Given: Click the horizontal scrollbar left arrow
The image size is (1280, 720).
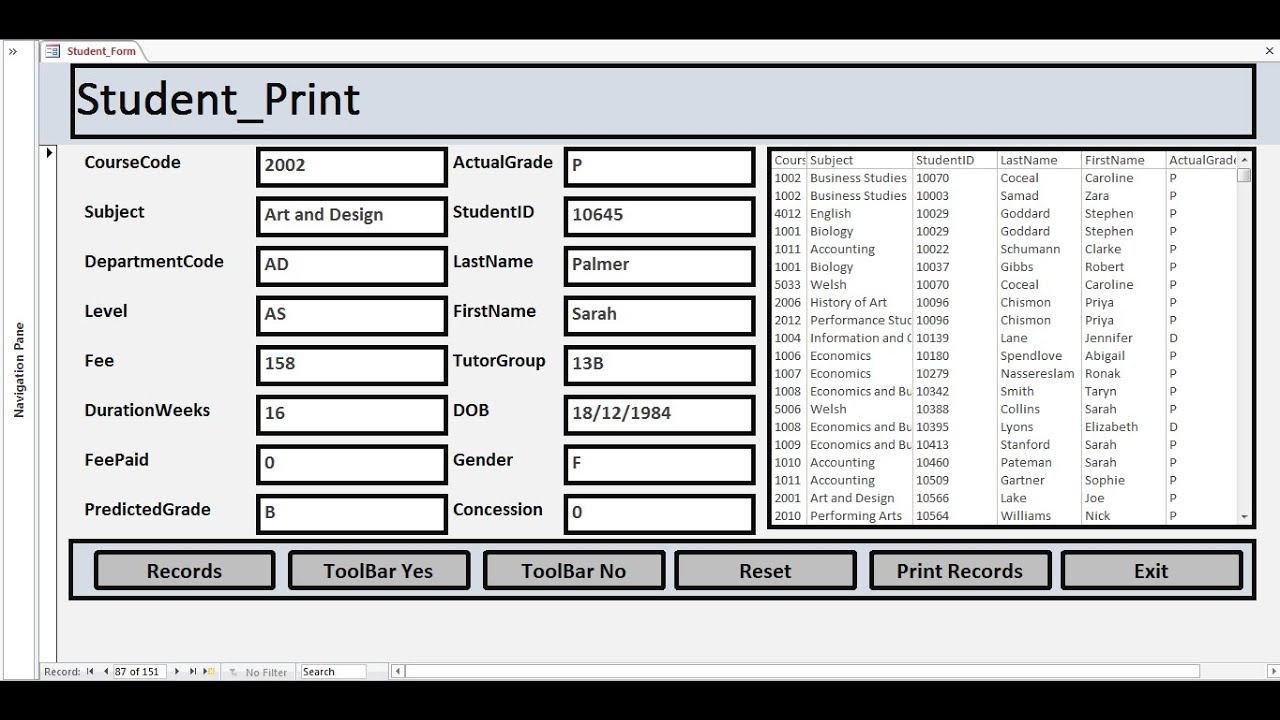Looking at the screenshot, I should pyautogui.click(x=398, y=672).
